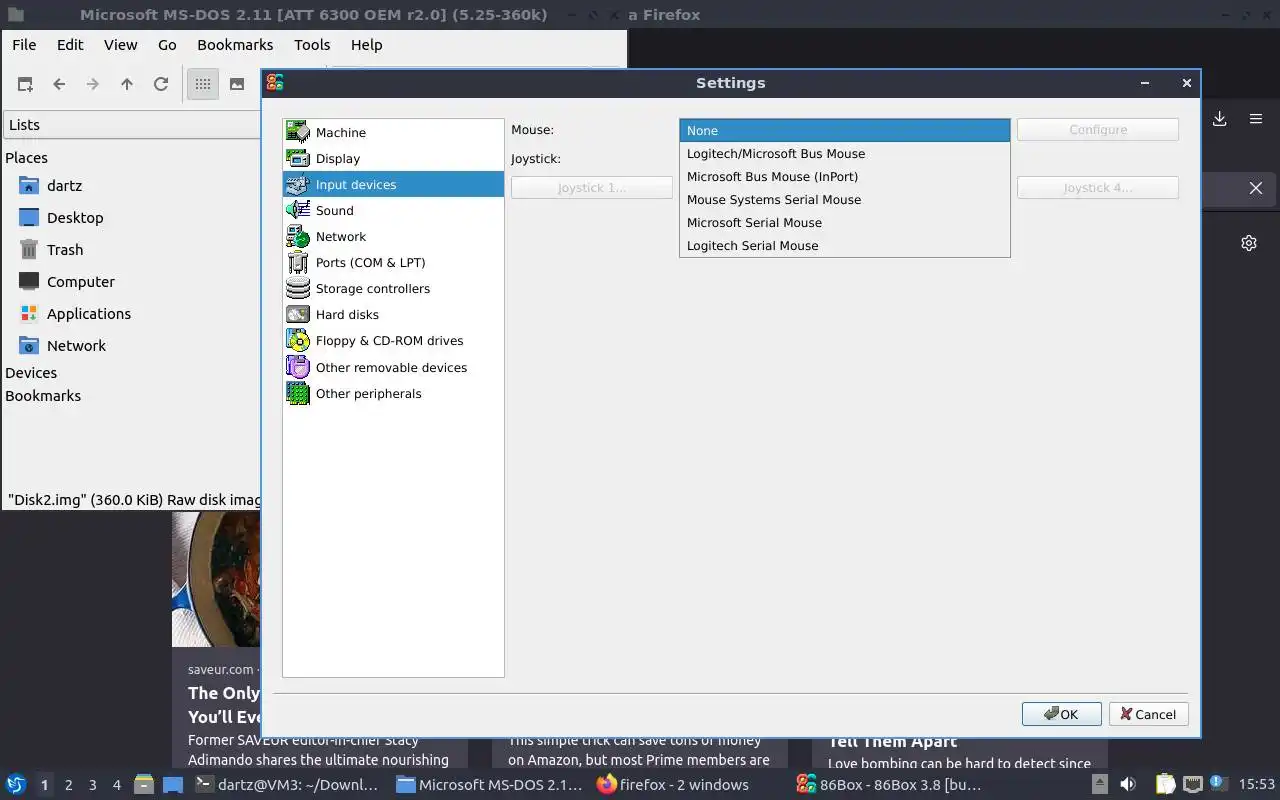This screenshot has height=800, width=1280.
Task: Open the Lists side pane dropdown
Action: click(132, 125)
